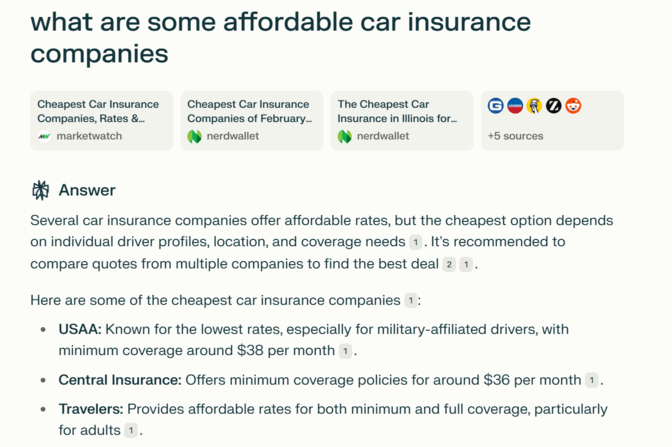Click the Reddit source icon
The width and height of the screenshot is (672, 447).
pos(573,105)
